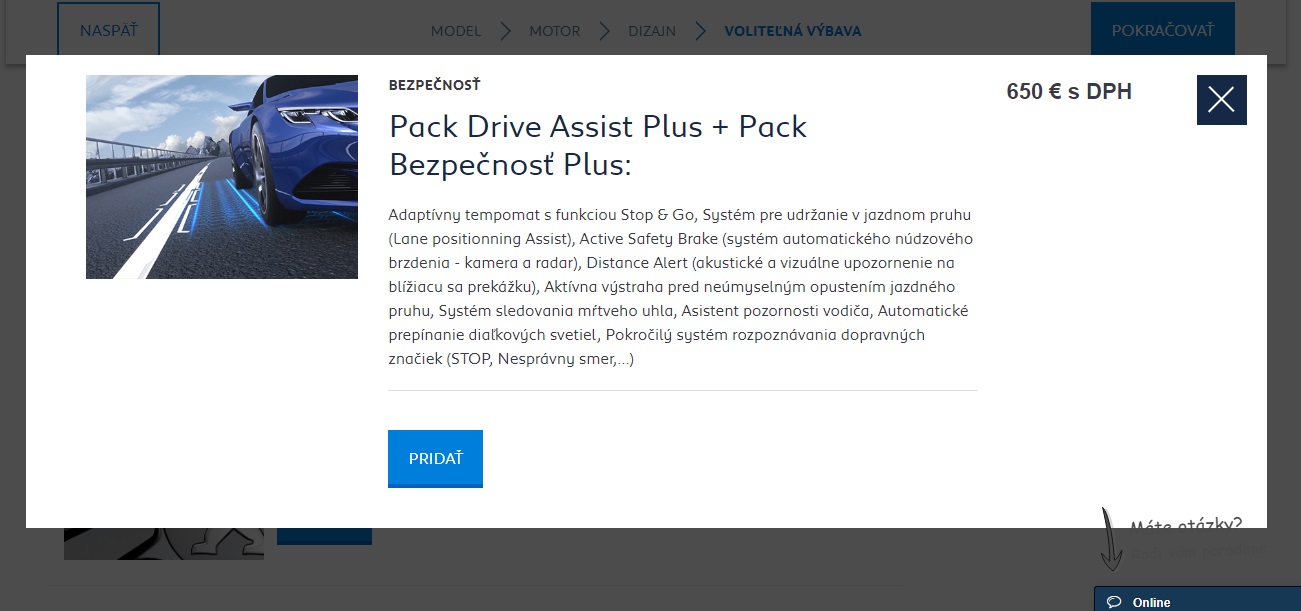
Task: Click the Máte otázky? handwritten note
Action: click(x=1186, y=526)
